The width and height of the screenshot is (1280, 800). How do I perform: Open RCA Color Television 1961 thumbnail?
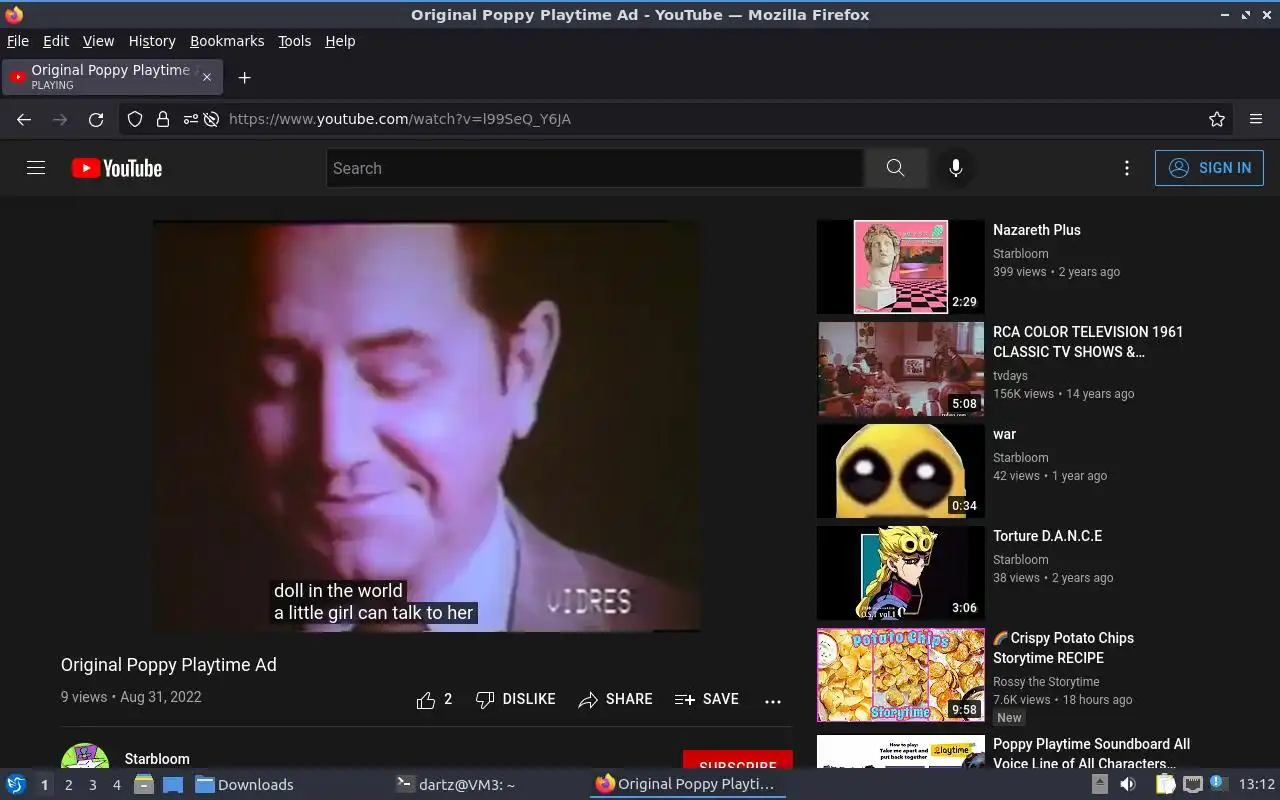(901, 369)
